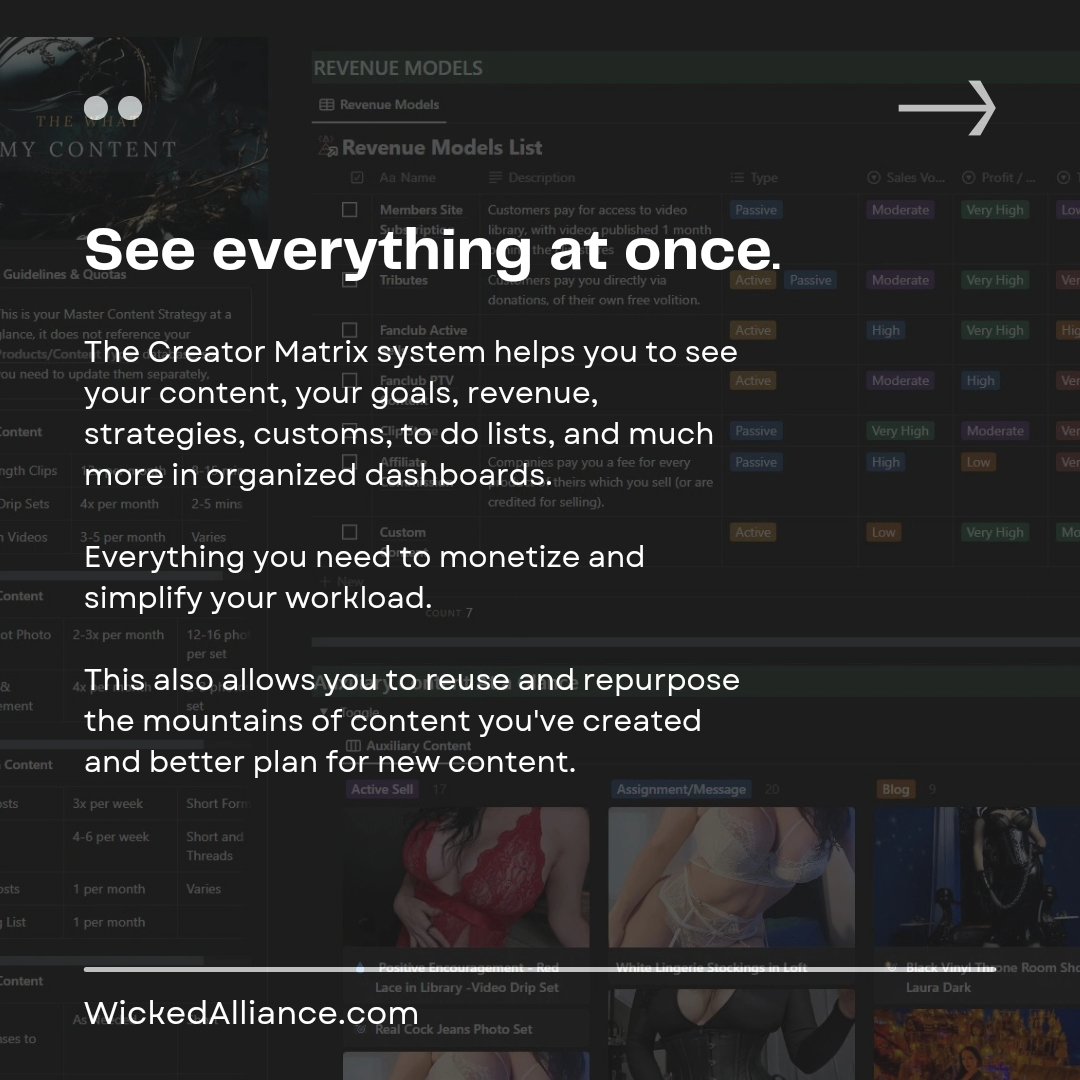Click the Tributes description text
This screenshot has width=1080, height=1080.
[x=594, y=290]
